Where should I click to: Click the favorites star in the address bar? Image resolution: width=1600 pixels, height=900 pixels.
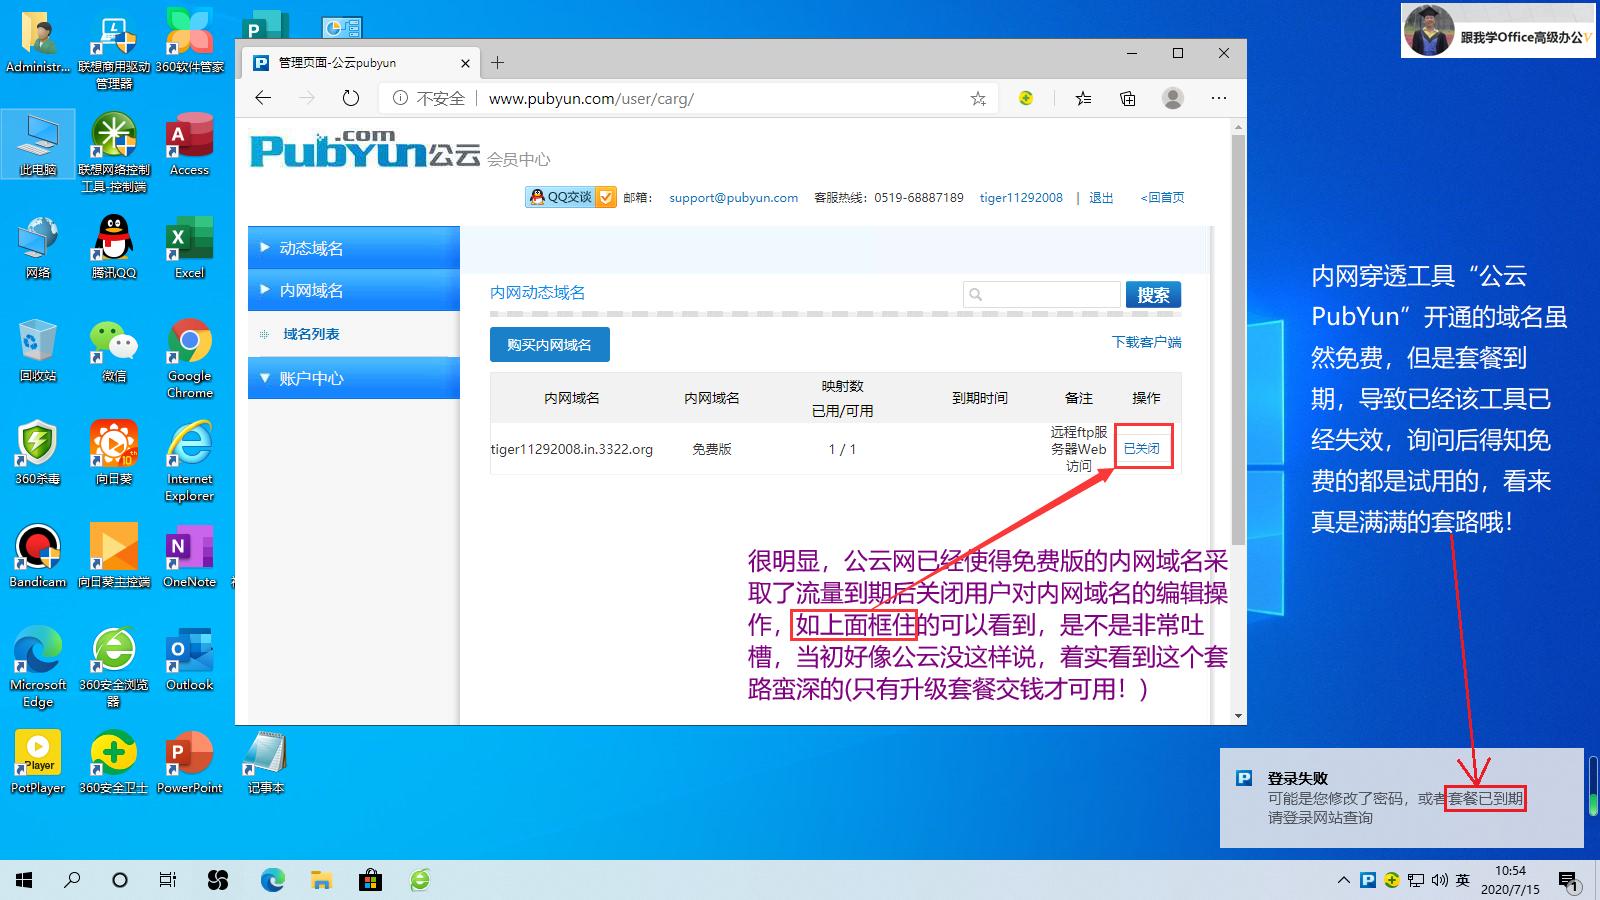pos(978,98)
